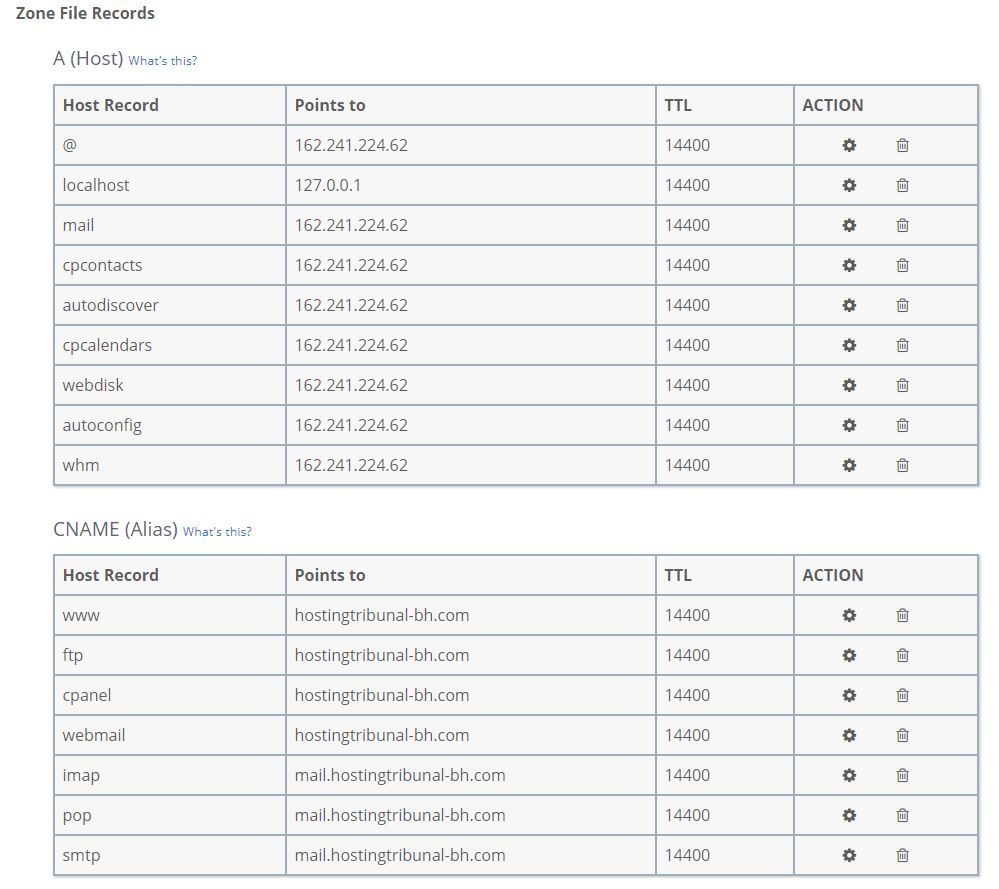
Task: Delete the webmail CNAME record
Action: pyautogui.click(x=902, y=735)
